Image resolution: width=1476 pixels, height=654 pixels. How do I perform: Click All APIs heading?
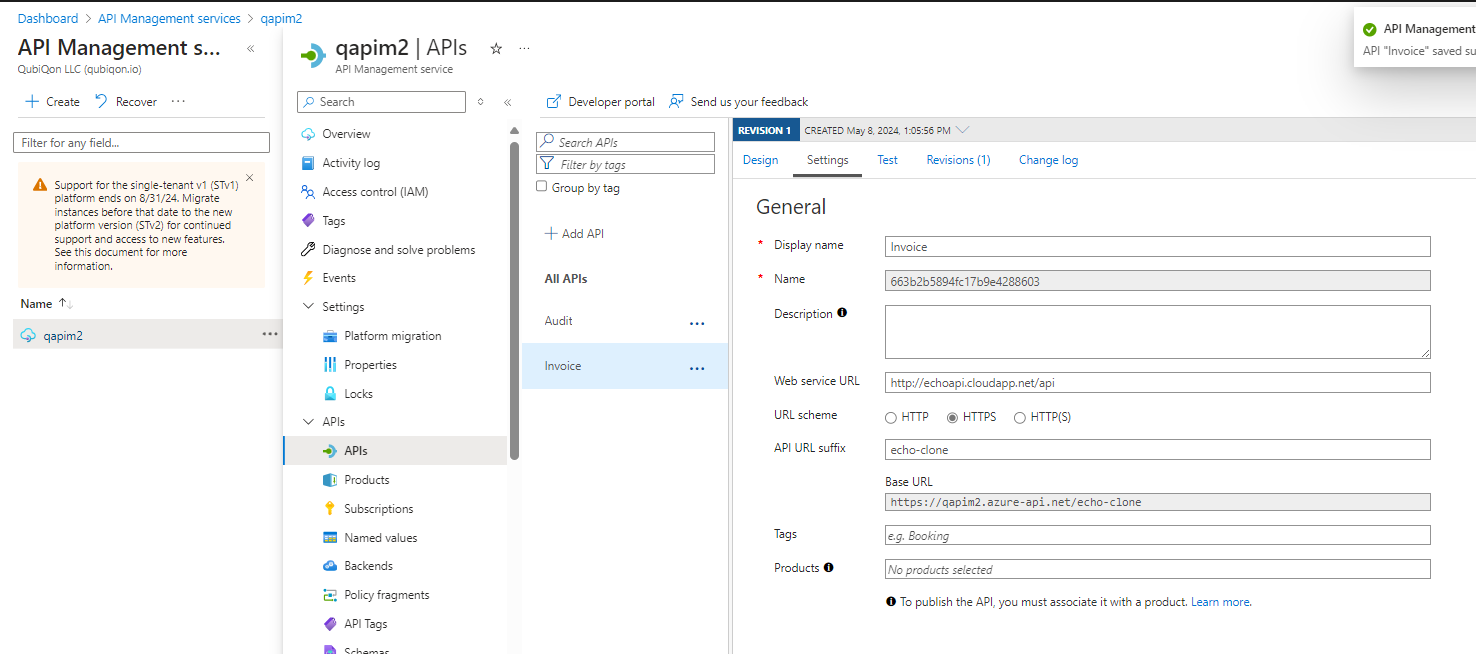coord(565,279)
